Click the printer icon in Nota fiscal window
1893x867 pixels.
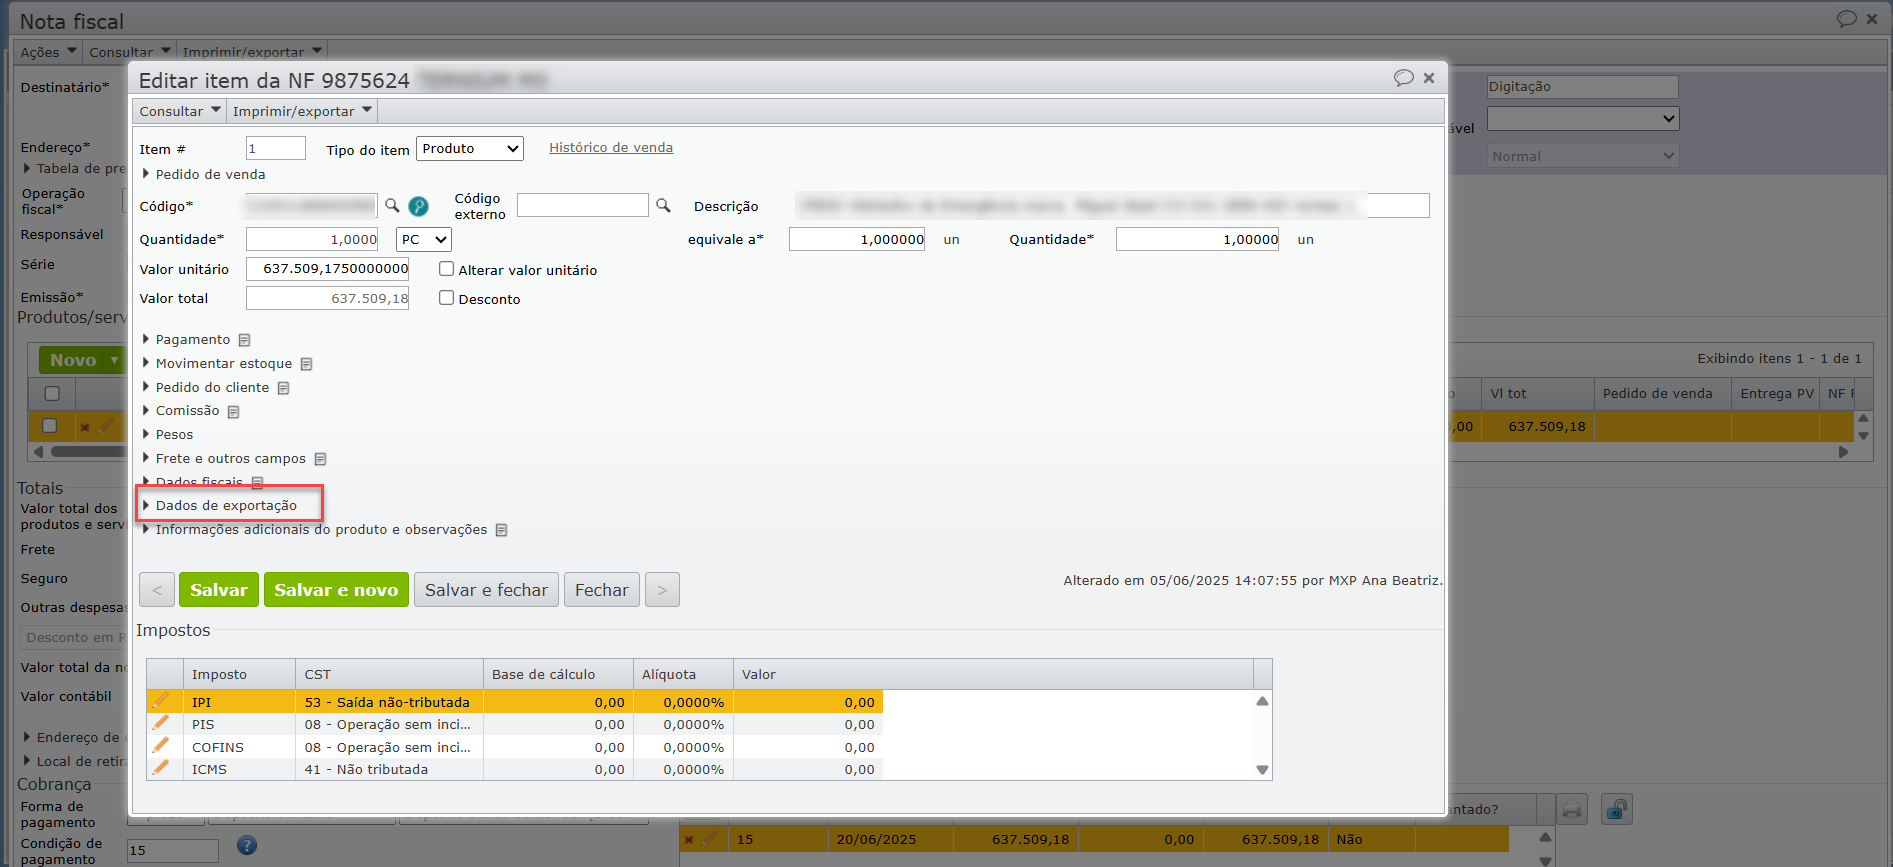(x=1572, y=809)
